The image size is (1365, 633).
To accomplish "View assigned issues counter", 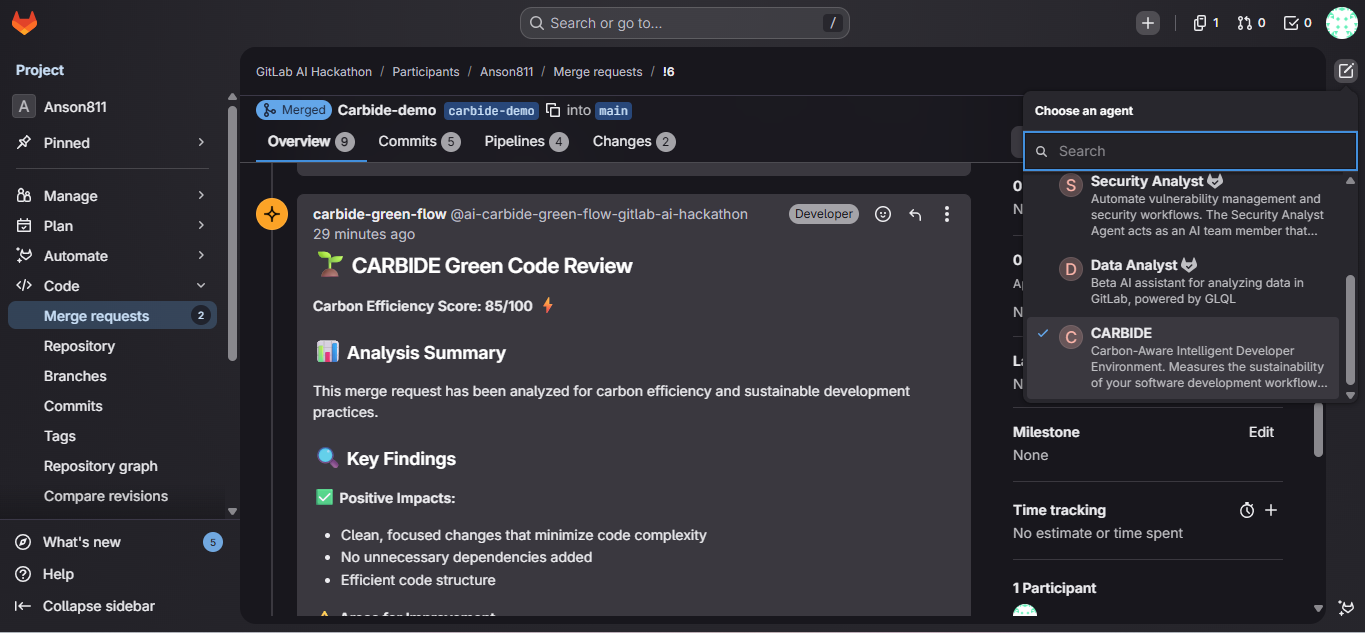I will (x=1206, y=23).
